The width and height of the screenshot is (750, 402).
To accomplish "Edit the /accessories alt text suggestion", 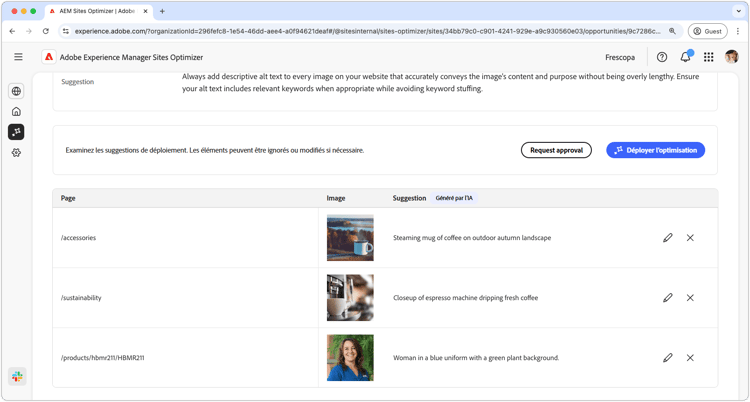I will click(x=668, y=238).
